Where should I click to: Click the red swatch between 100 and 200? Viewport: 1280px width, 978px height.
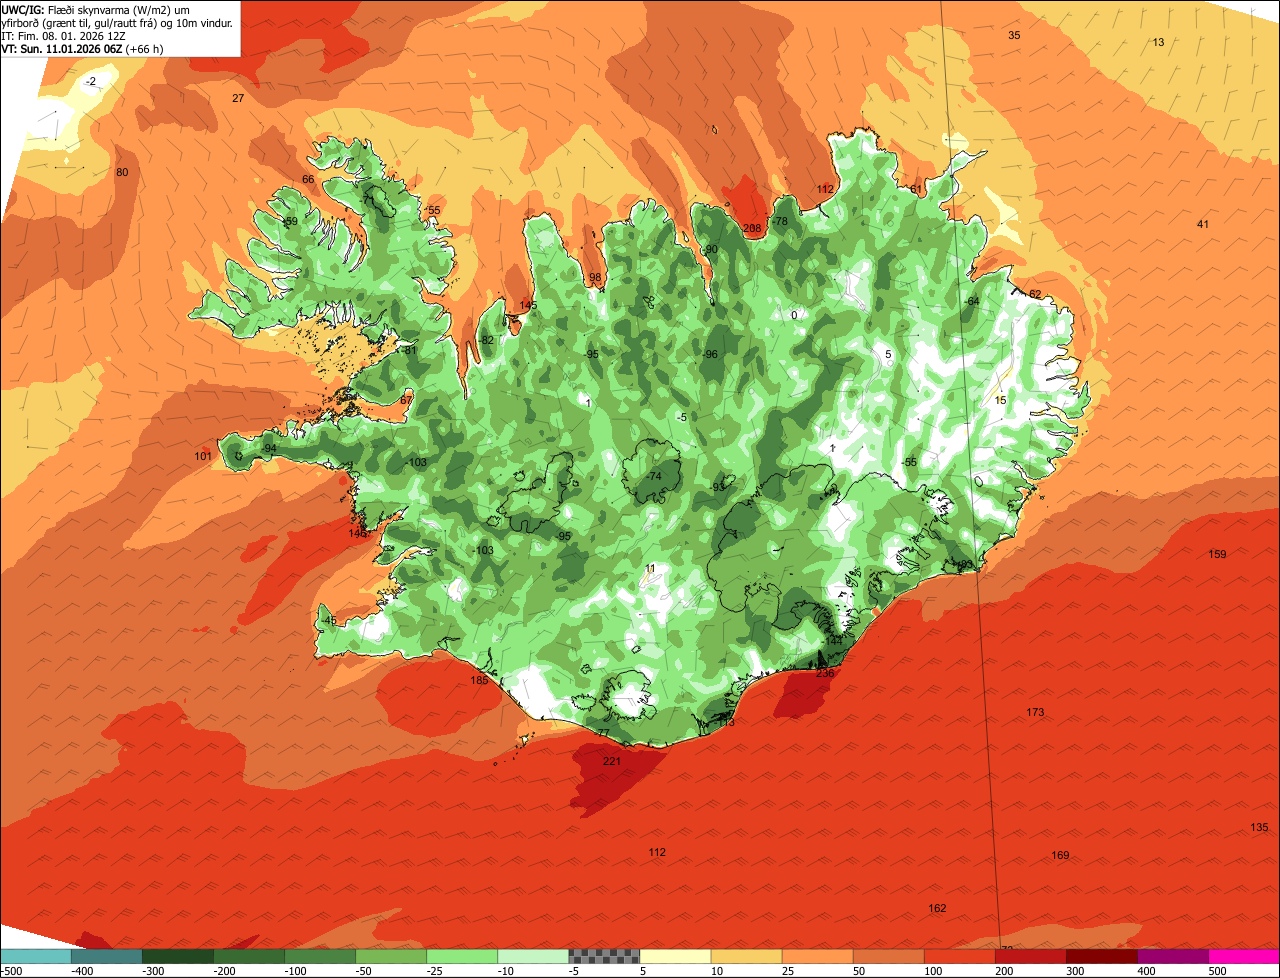(x=960, y=956)
